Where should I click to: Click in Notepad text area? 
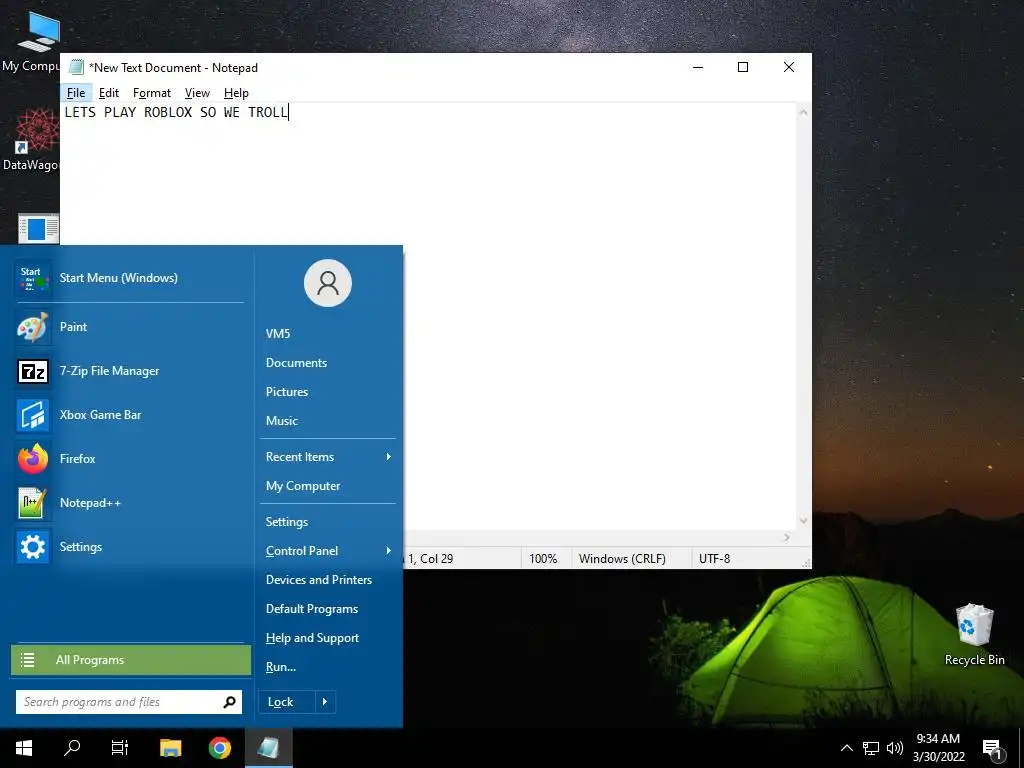click(x=428, y=317)
